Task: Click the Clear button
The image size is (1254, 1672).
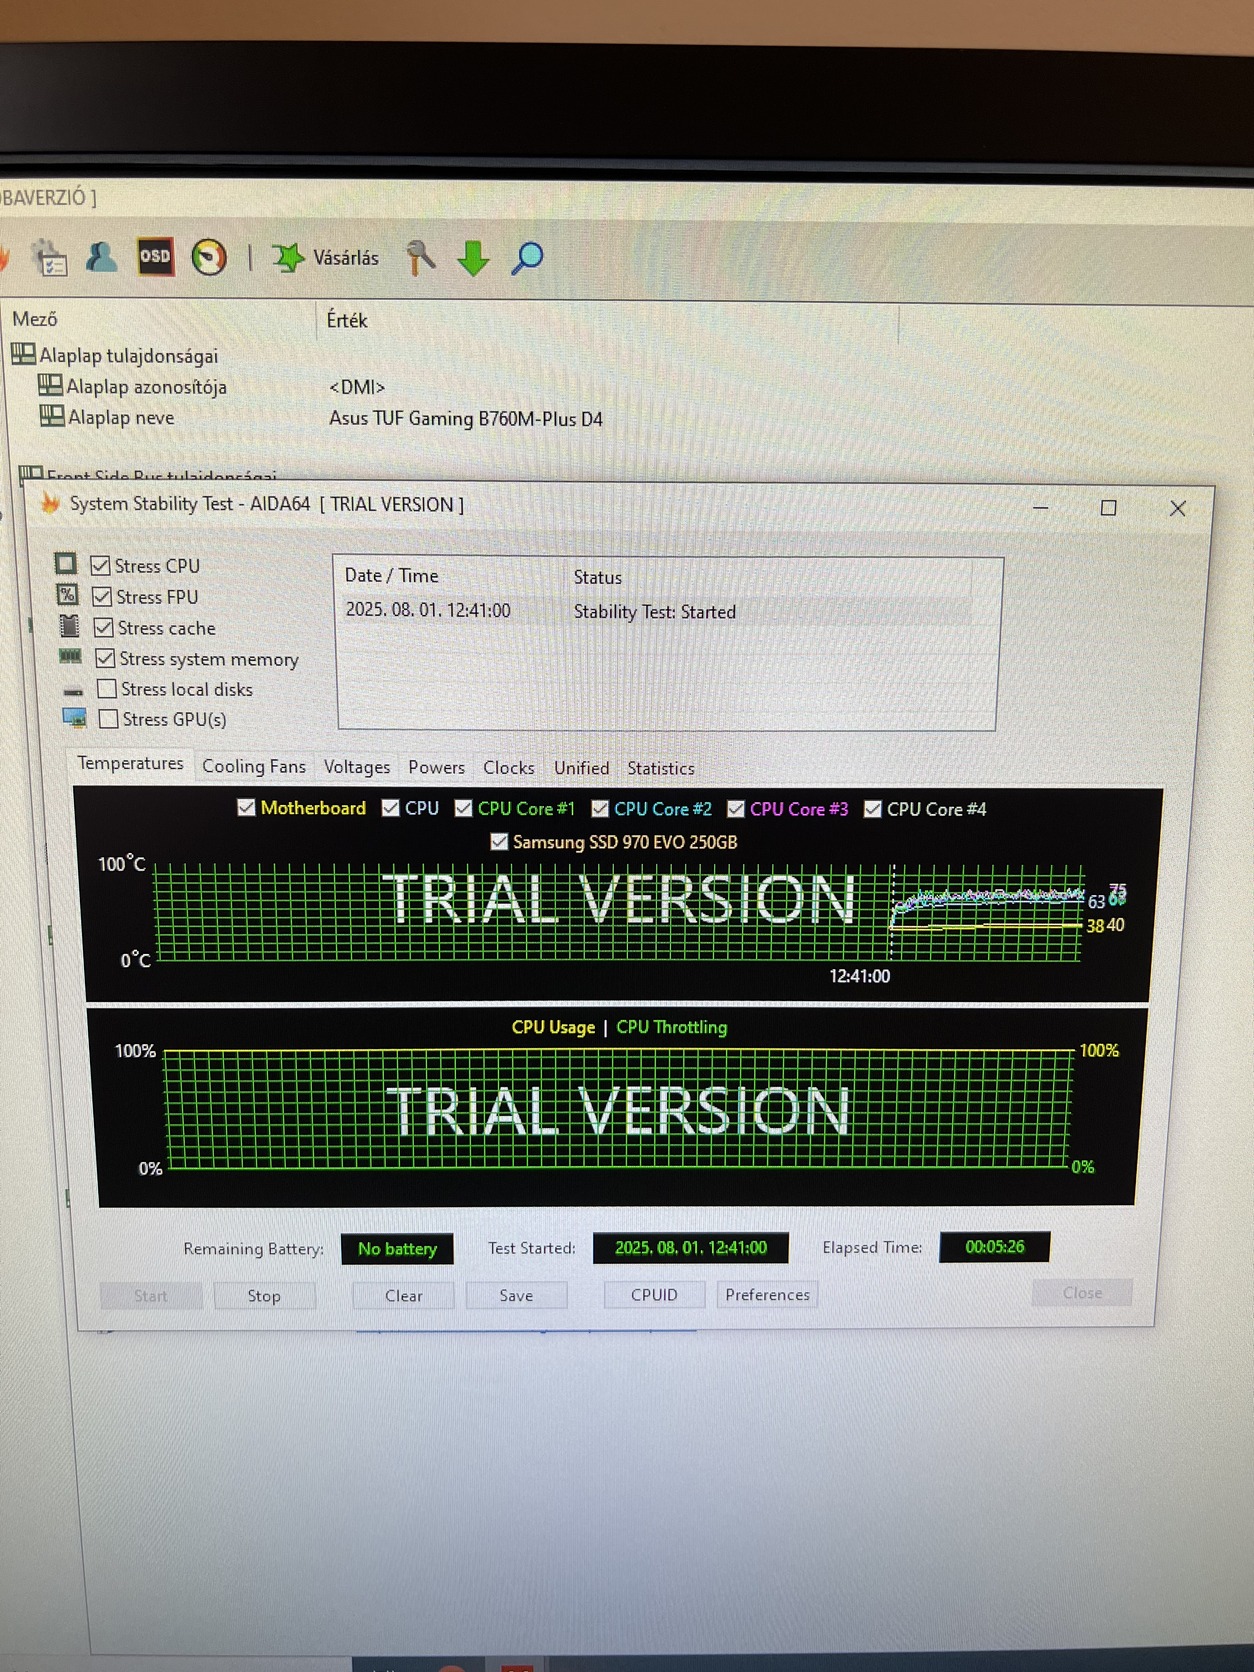Action: tap(403, 1295)
